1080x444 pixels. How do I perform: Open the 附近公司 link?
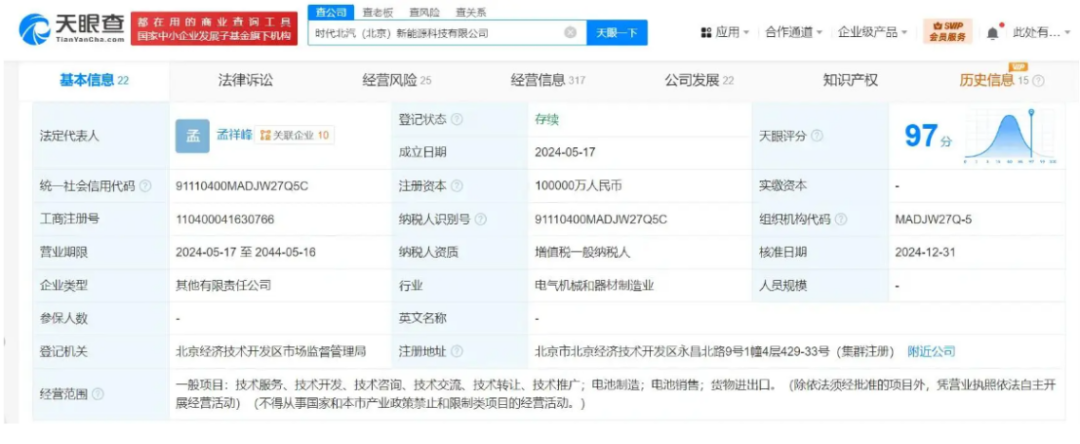pyautogui.click(x=931, y=352)
